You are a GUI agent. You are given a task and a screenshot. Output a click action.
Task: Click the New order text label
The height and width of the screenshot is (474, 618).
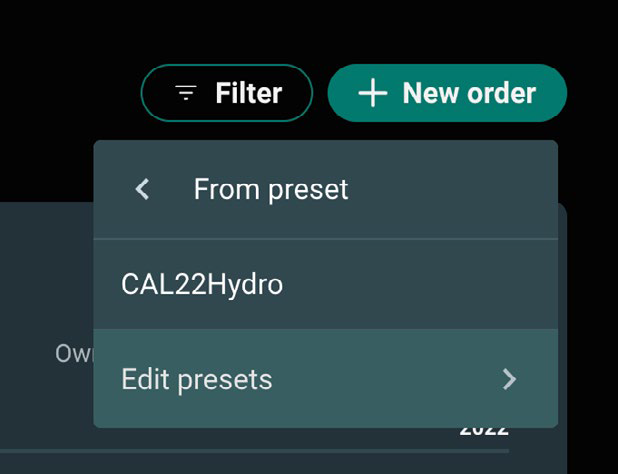(x=469, y=93)
